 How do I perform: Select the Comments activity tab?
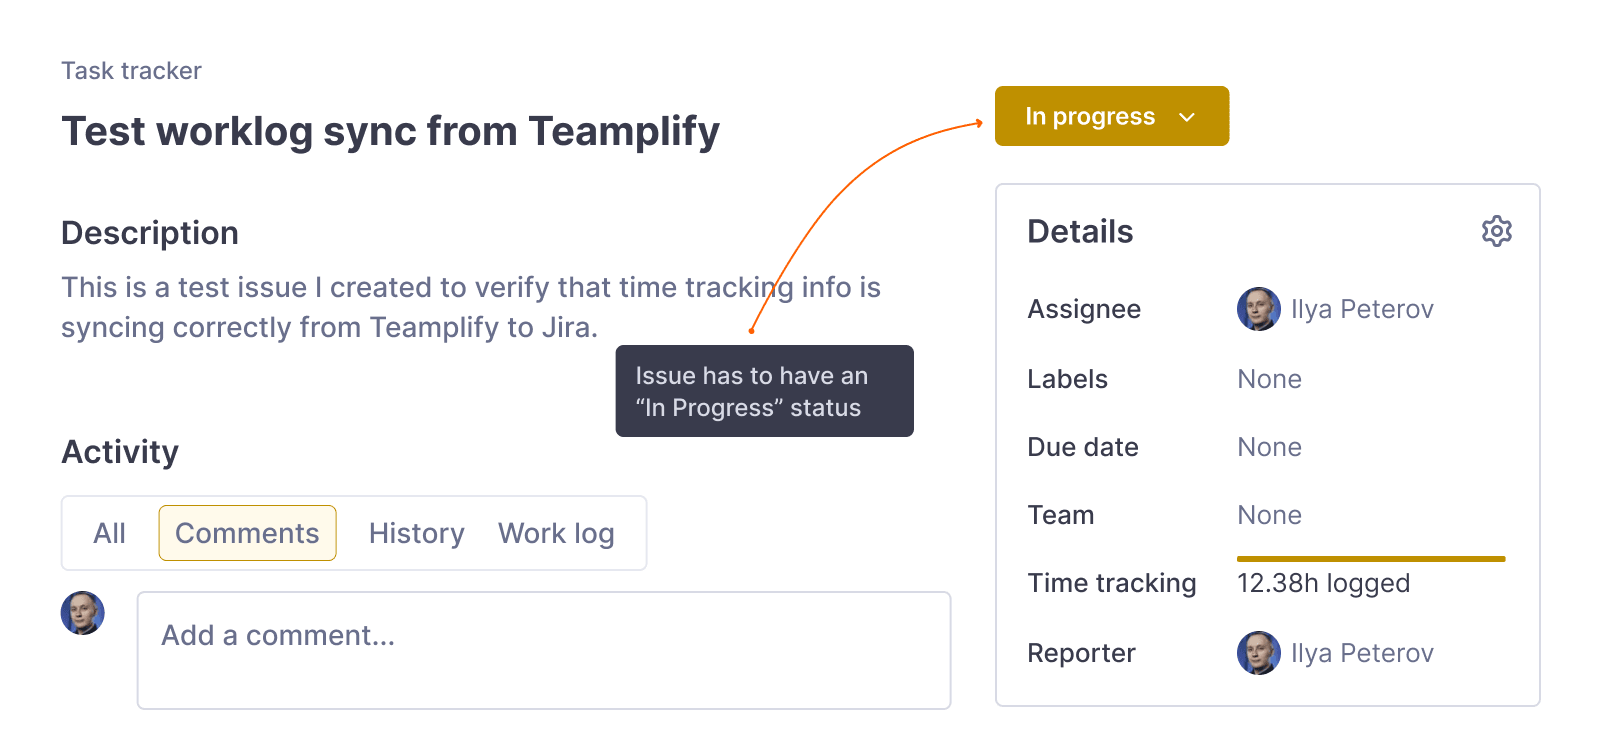click(247, 533)
